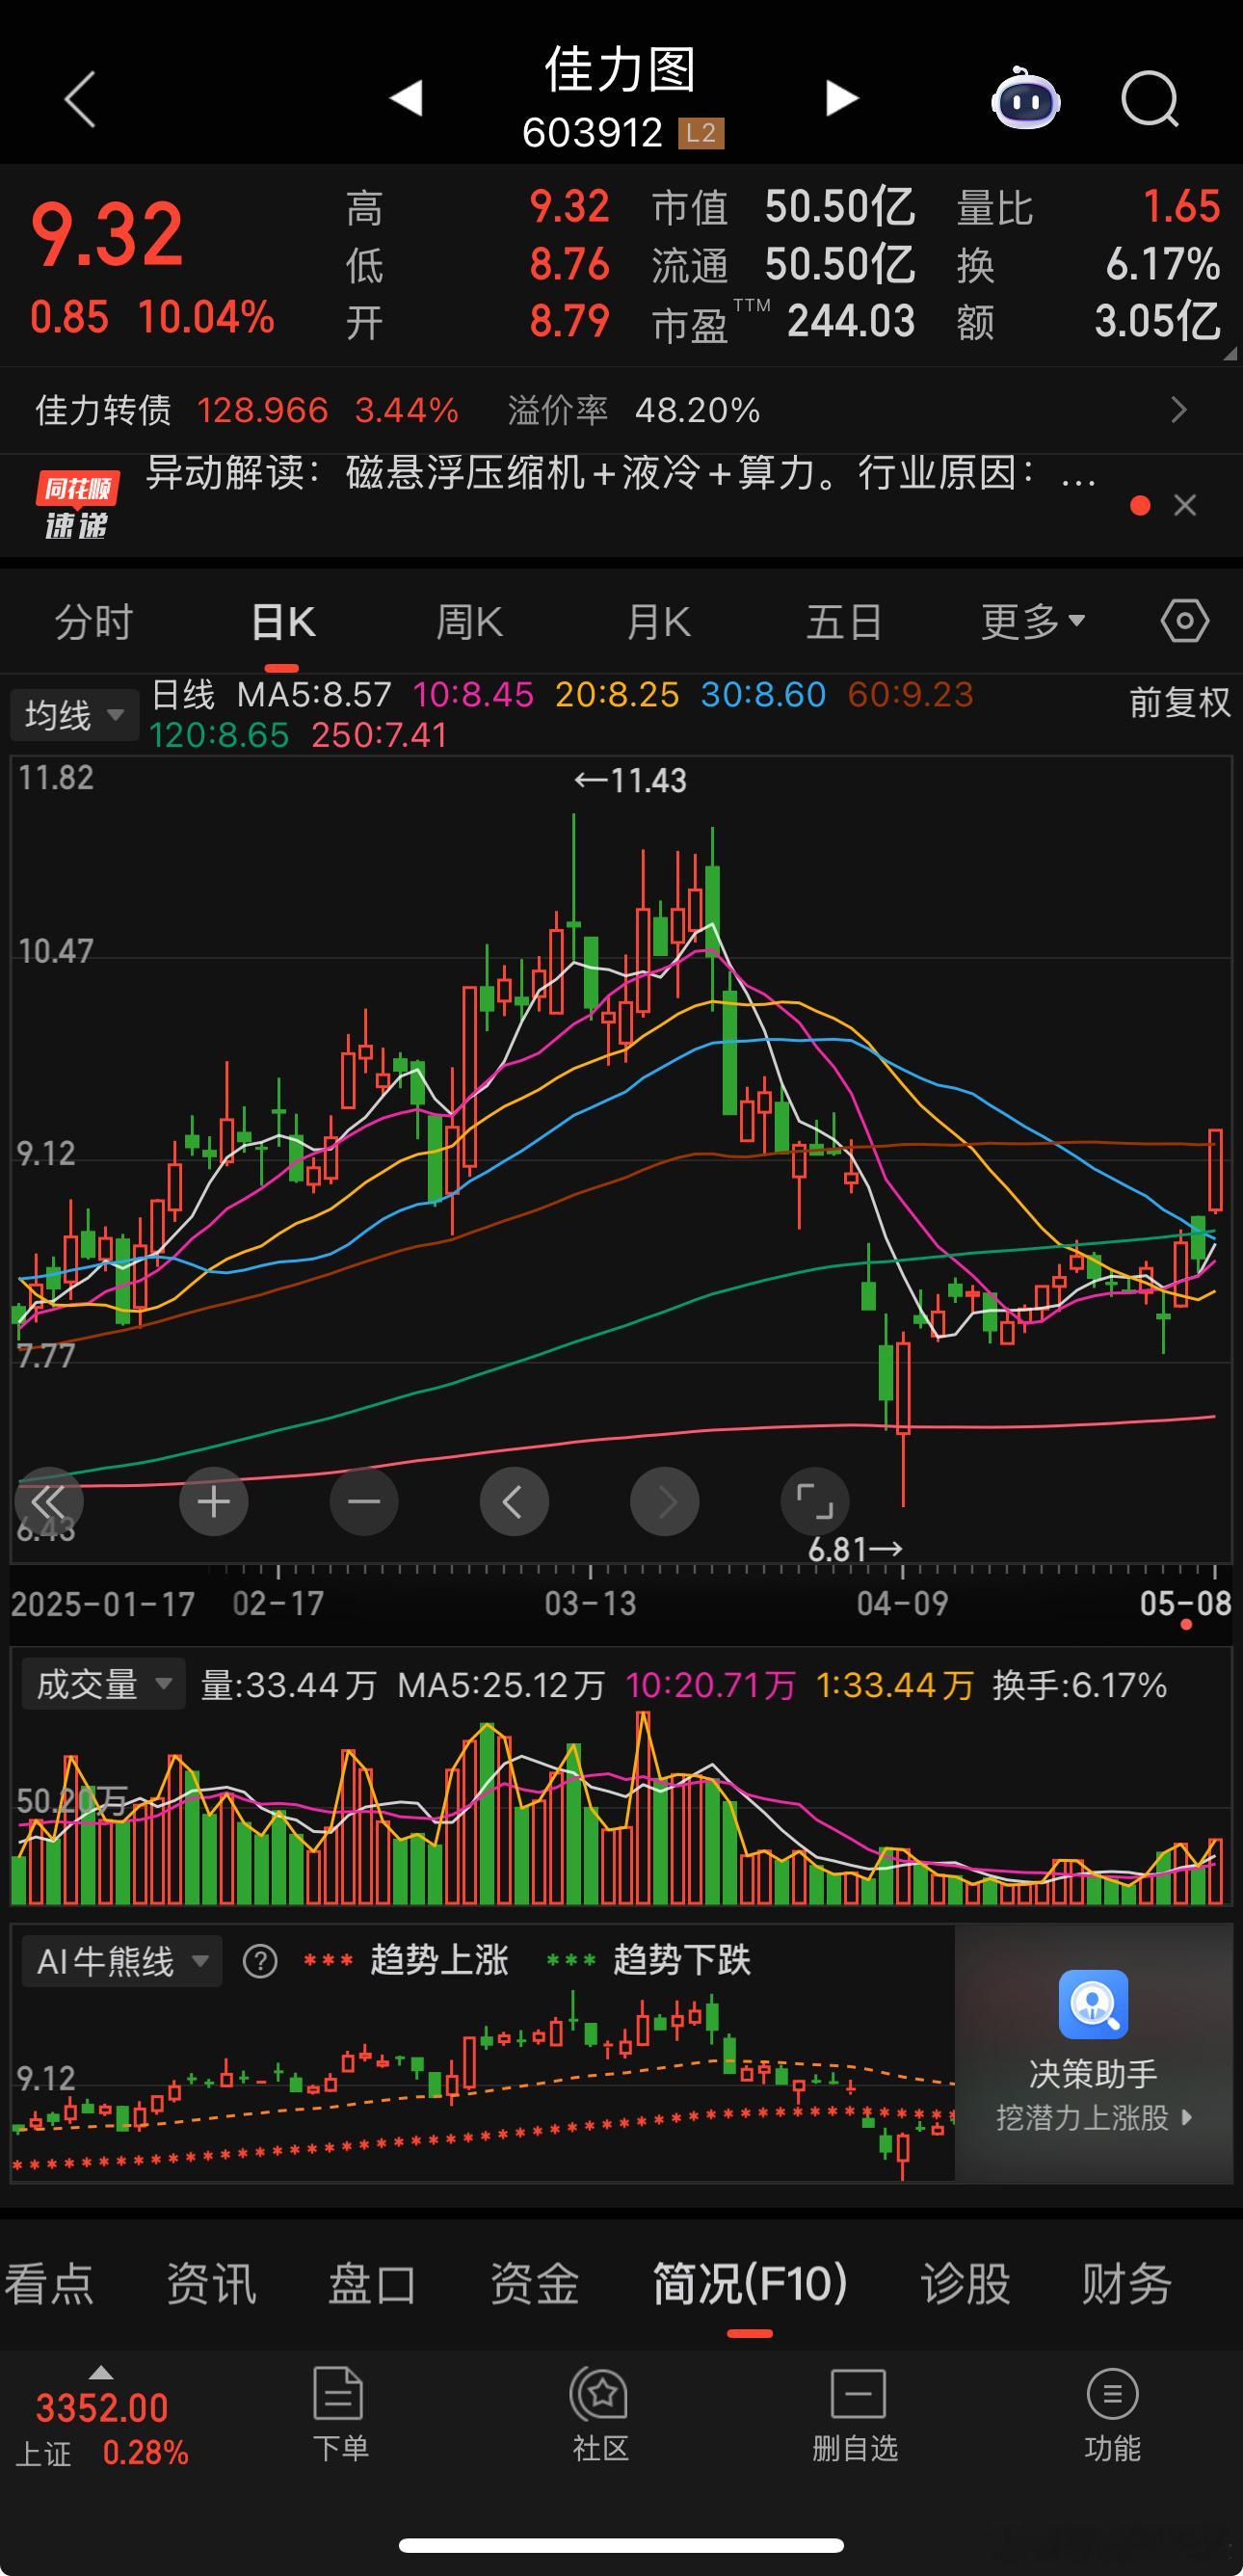Image resolution: width=1243 pixels, height=2576 pixels.
Task: Tap latest price 9.32
Action: click(x=107, y=236)
